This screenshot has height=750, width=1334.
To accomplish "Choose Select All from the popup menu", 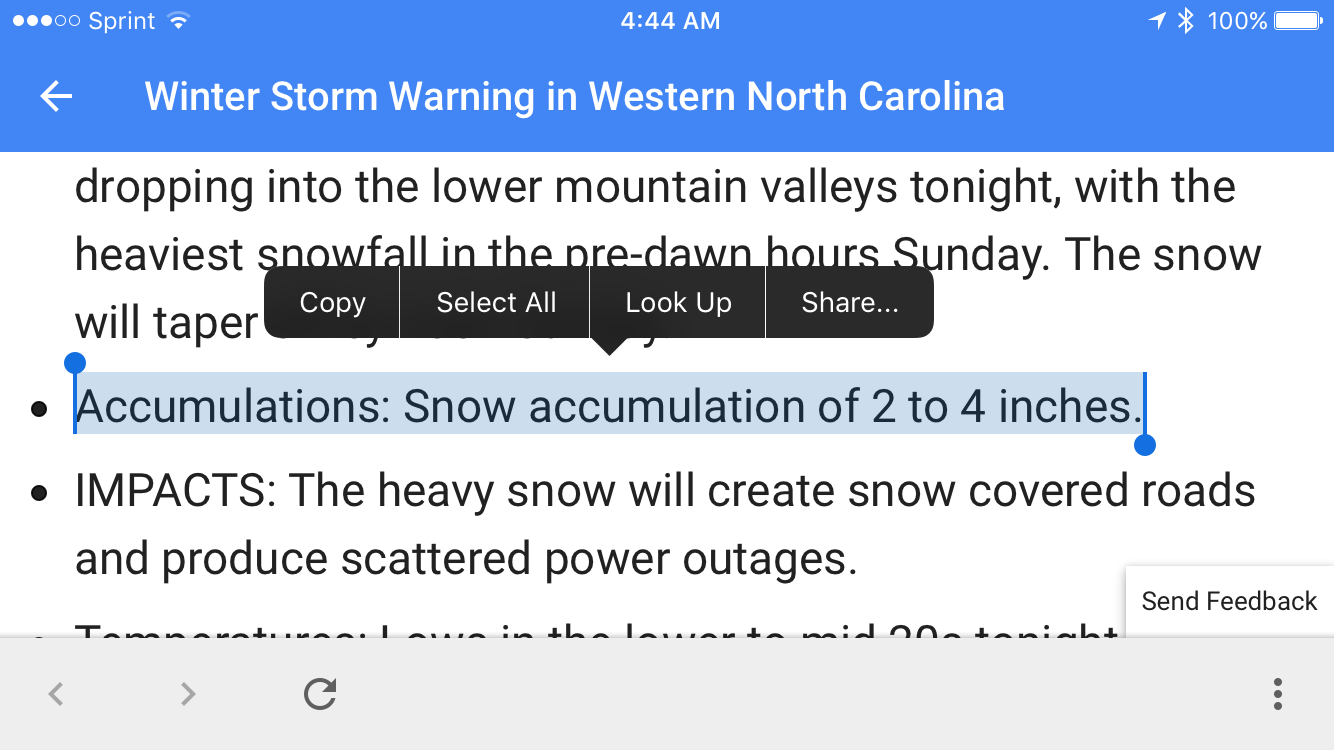I will click(x=496, y=302).
